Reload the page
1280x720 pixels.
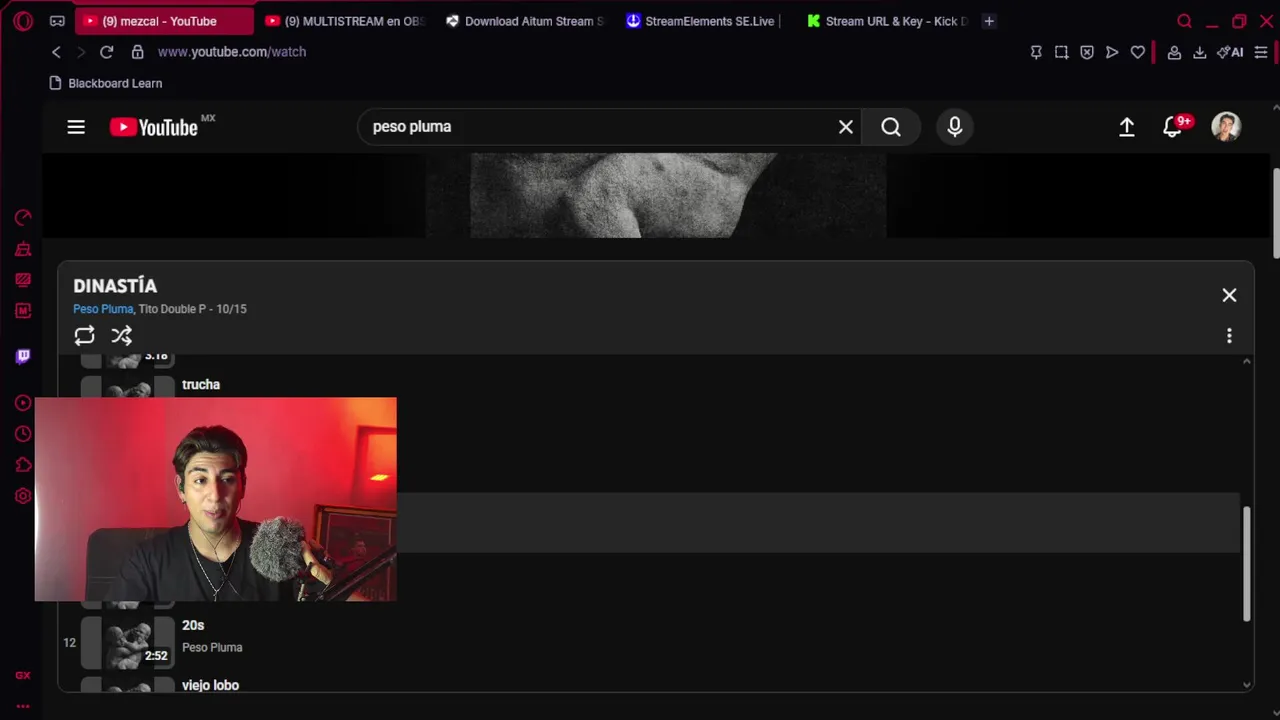pos(107,52)
